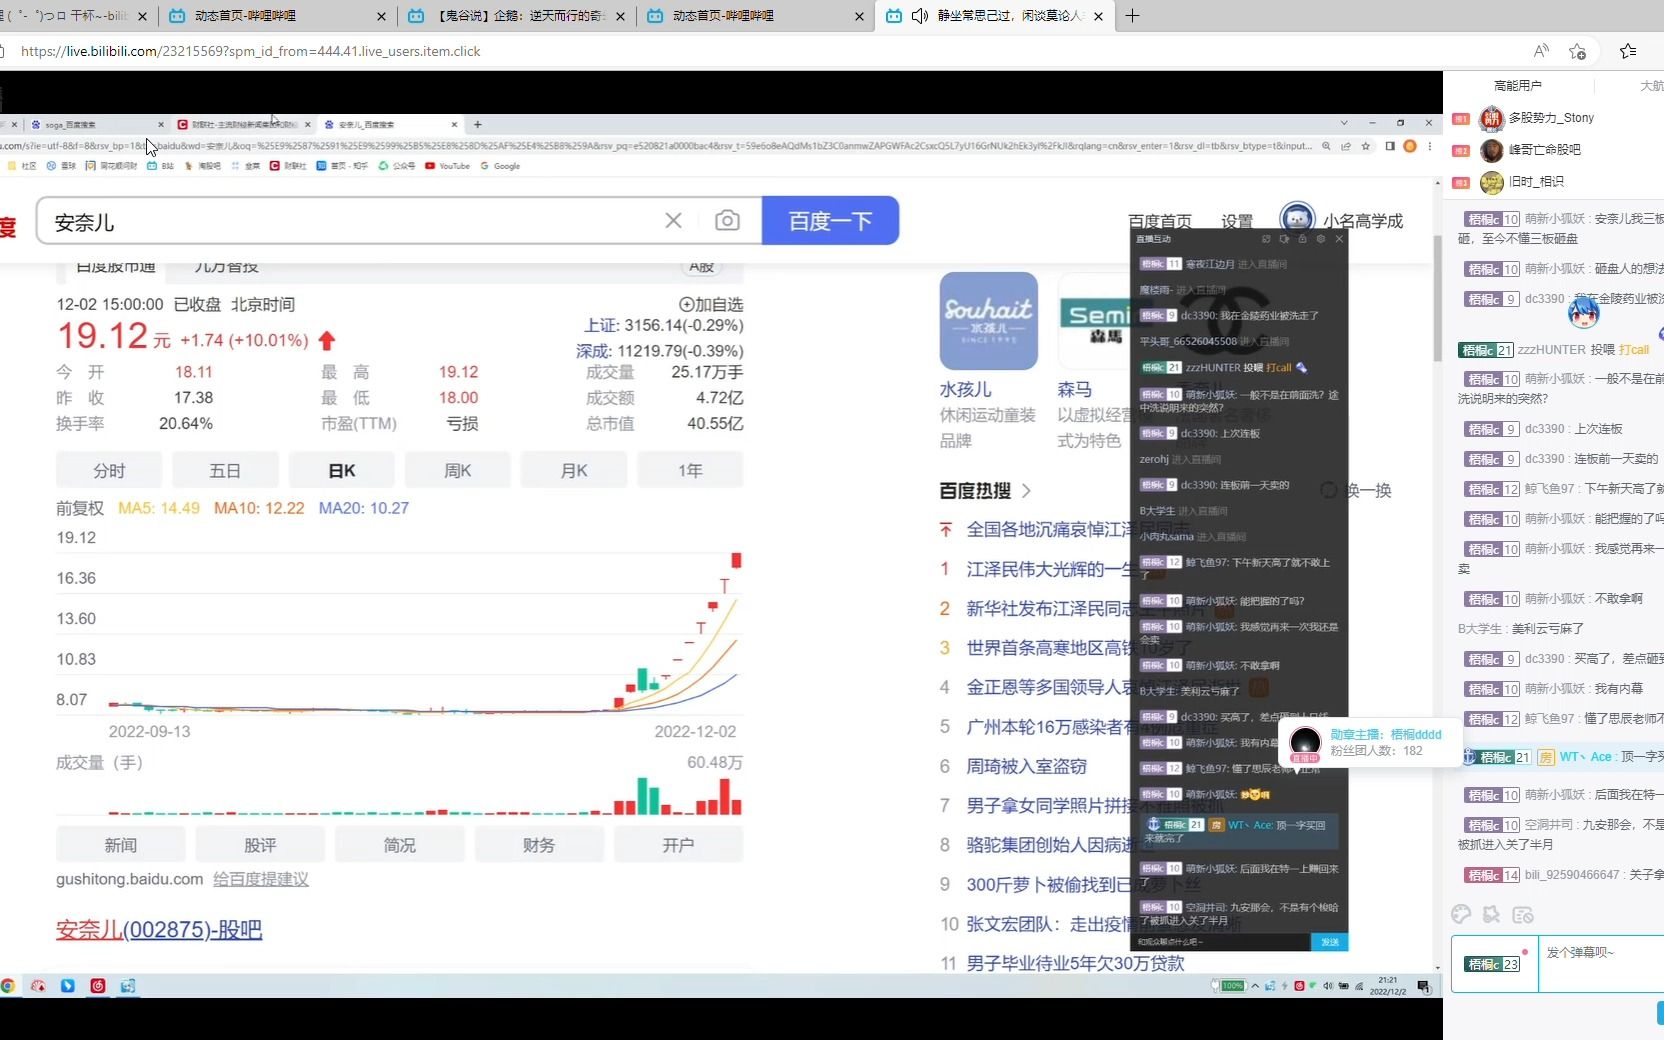This screenshot has height=1040, width=1664.
Task: Open 直播互动 panel settings gear
Action: (1321, 239)
